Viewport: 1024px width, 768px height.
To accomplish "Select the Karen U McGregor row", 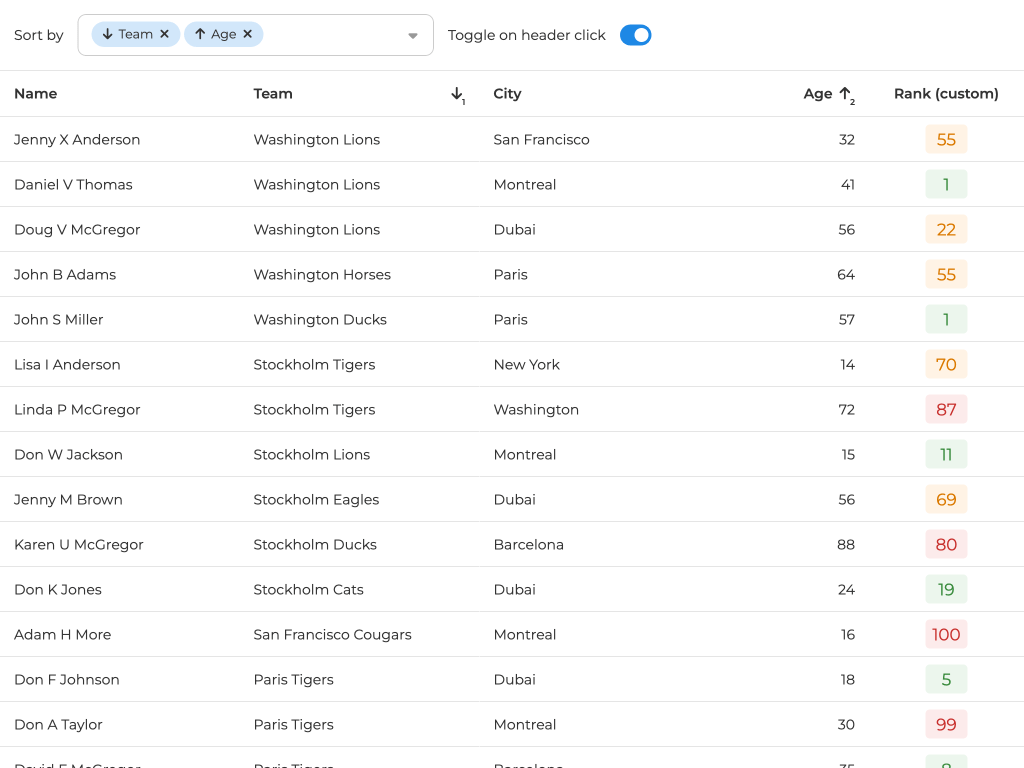I will [79, 545].
